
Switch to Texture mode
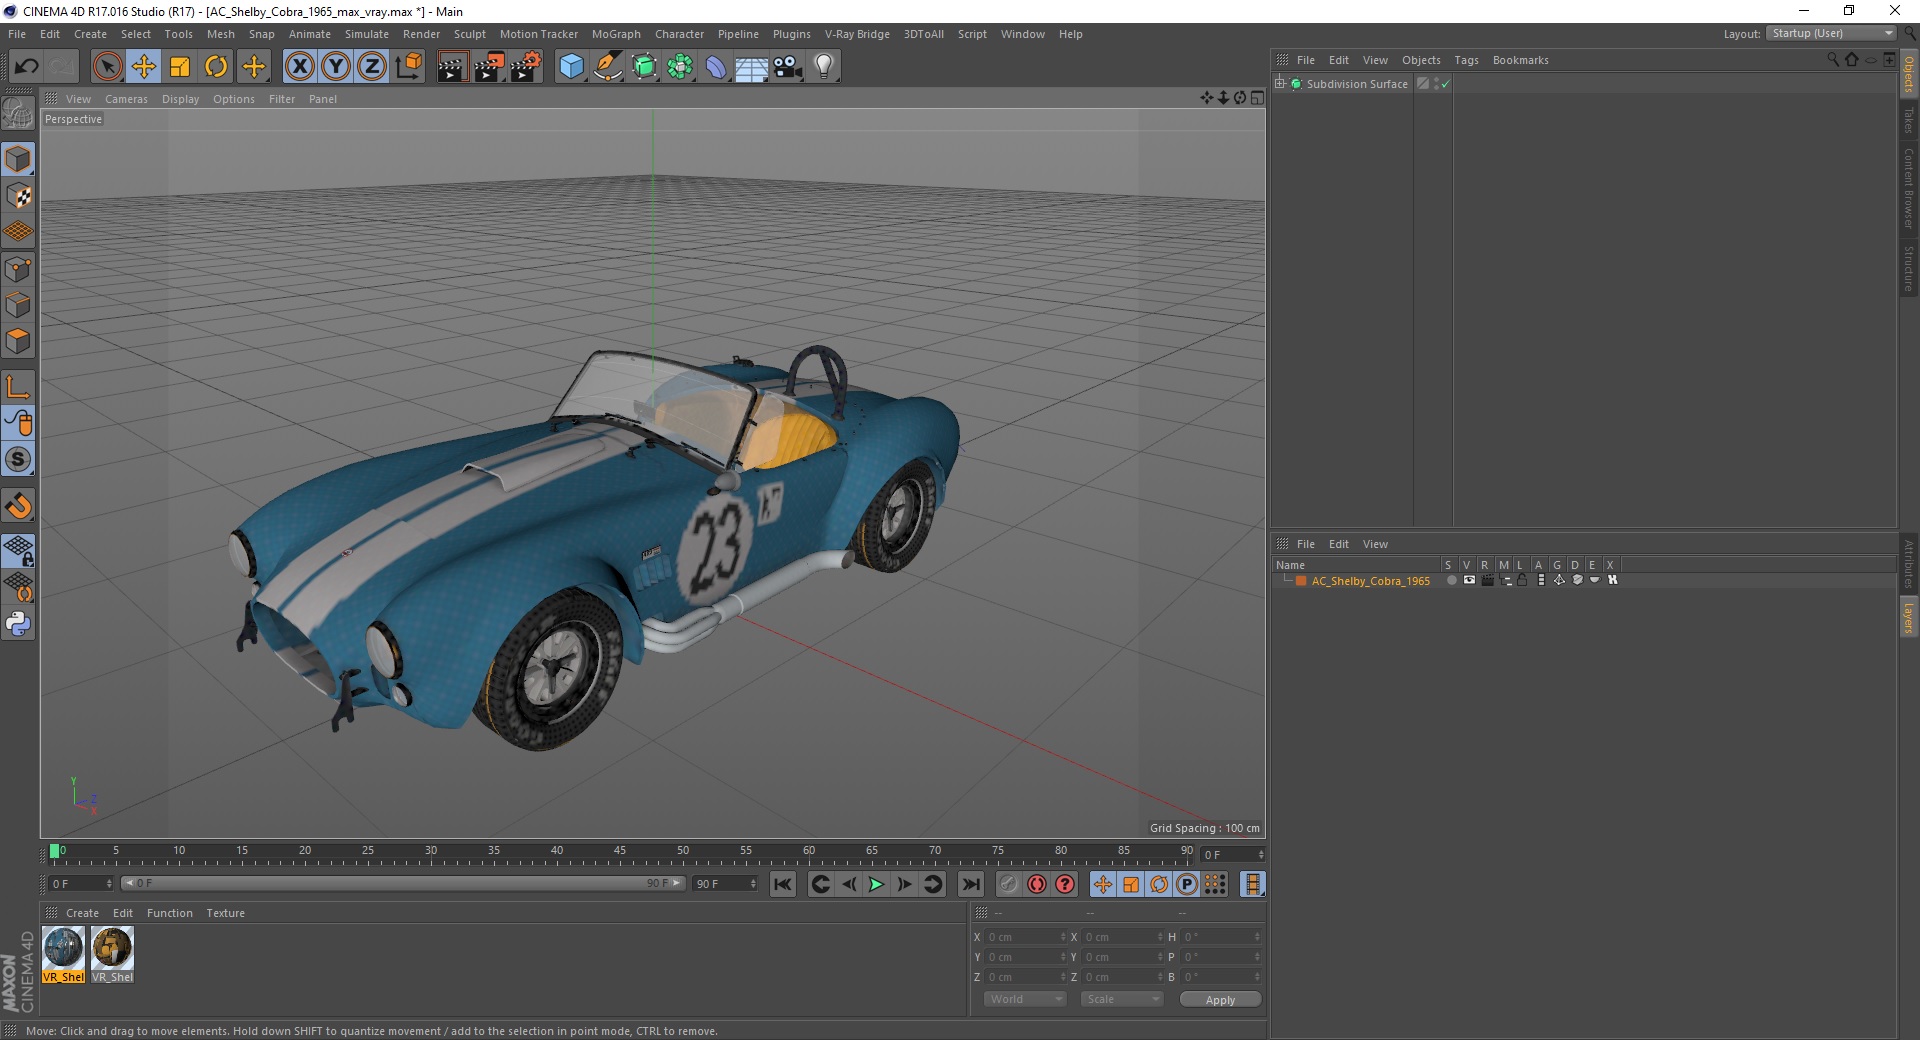point(18,196)
